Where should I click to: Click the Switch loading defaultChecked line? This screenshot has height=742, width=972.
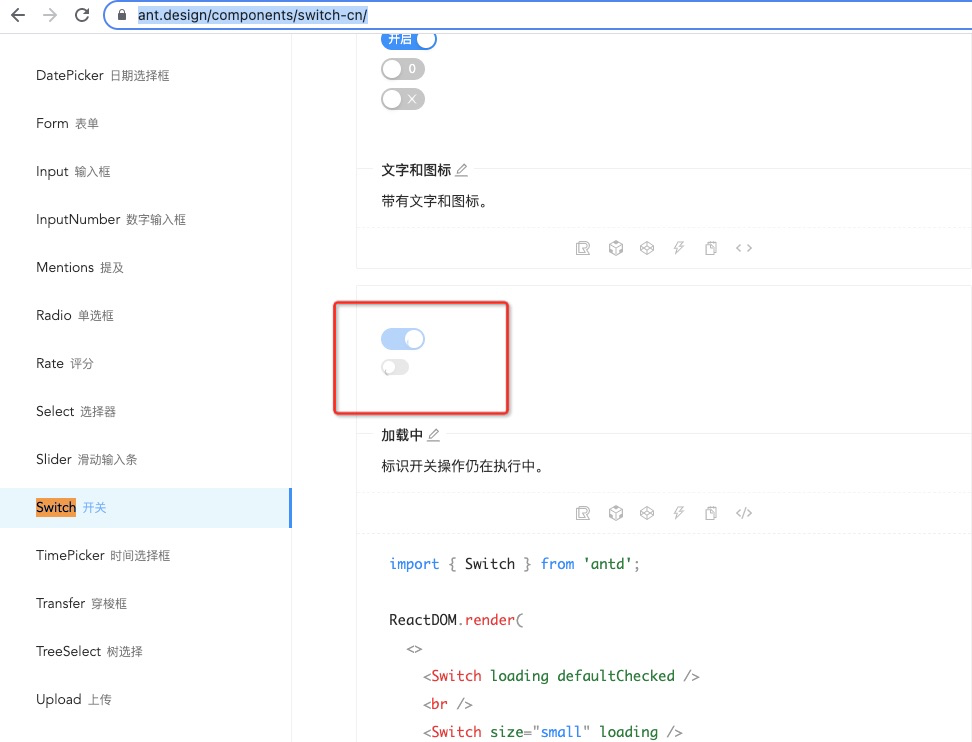click(561, 676)
